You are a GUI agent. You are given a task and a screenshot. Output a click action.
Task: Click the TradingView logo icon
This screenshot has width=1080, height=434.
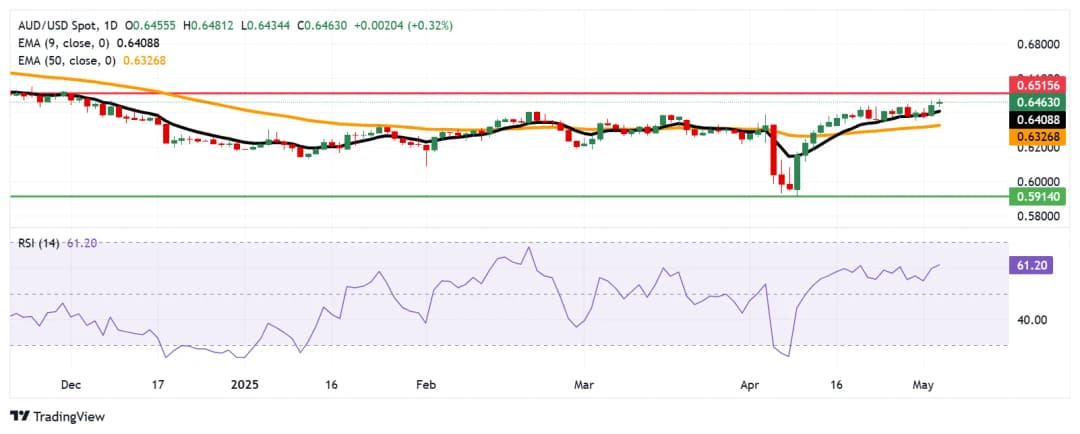click(19, 416)
